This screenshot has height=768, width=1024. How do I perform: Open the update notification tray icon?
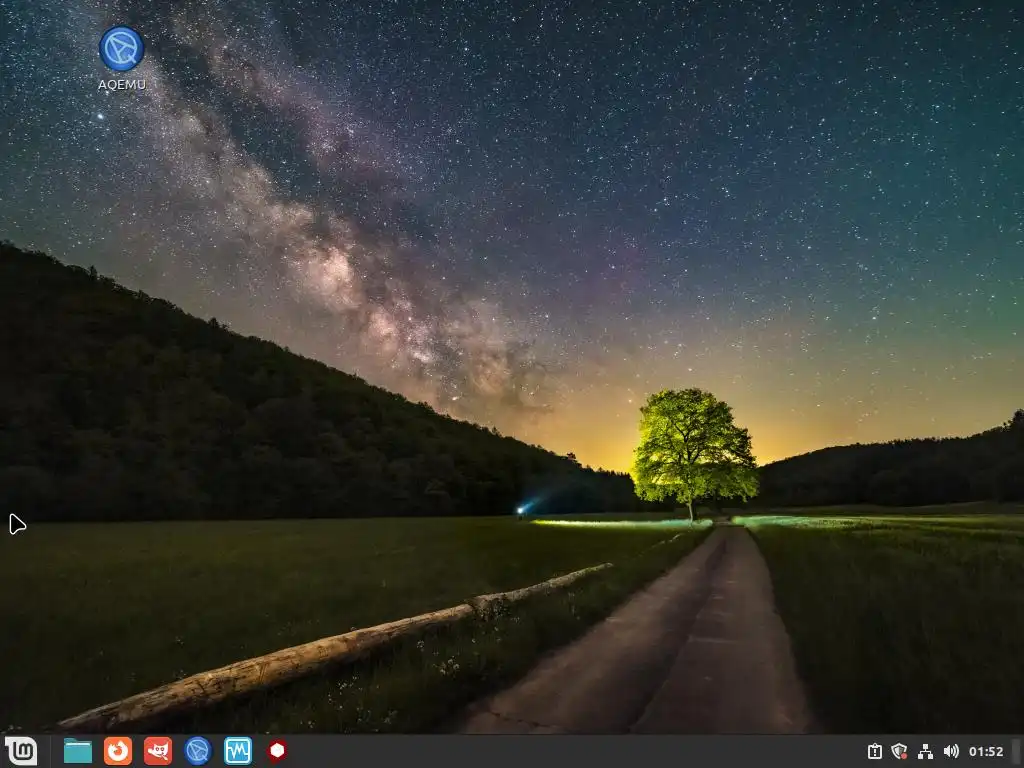click(874, 752)
